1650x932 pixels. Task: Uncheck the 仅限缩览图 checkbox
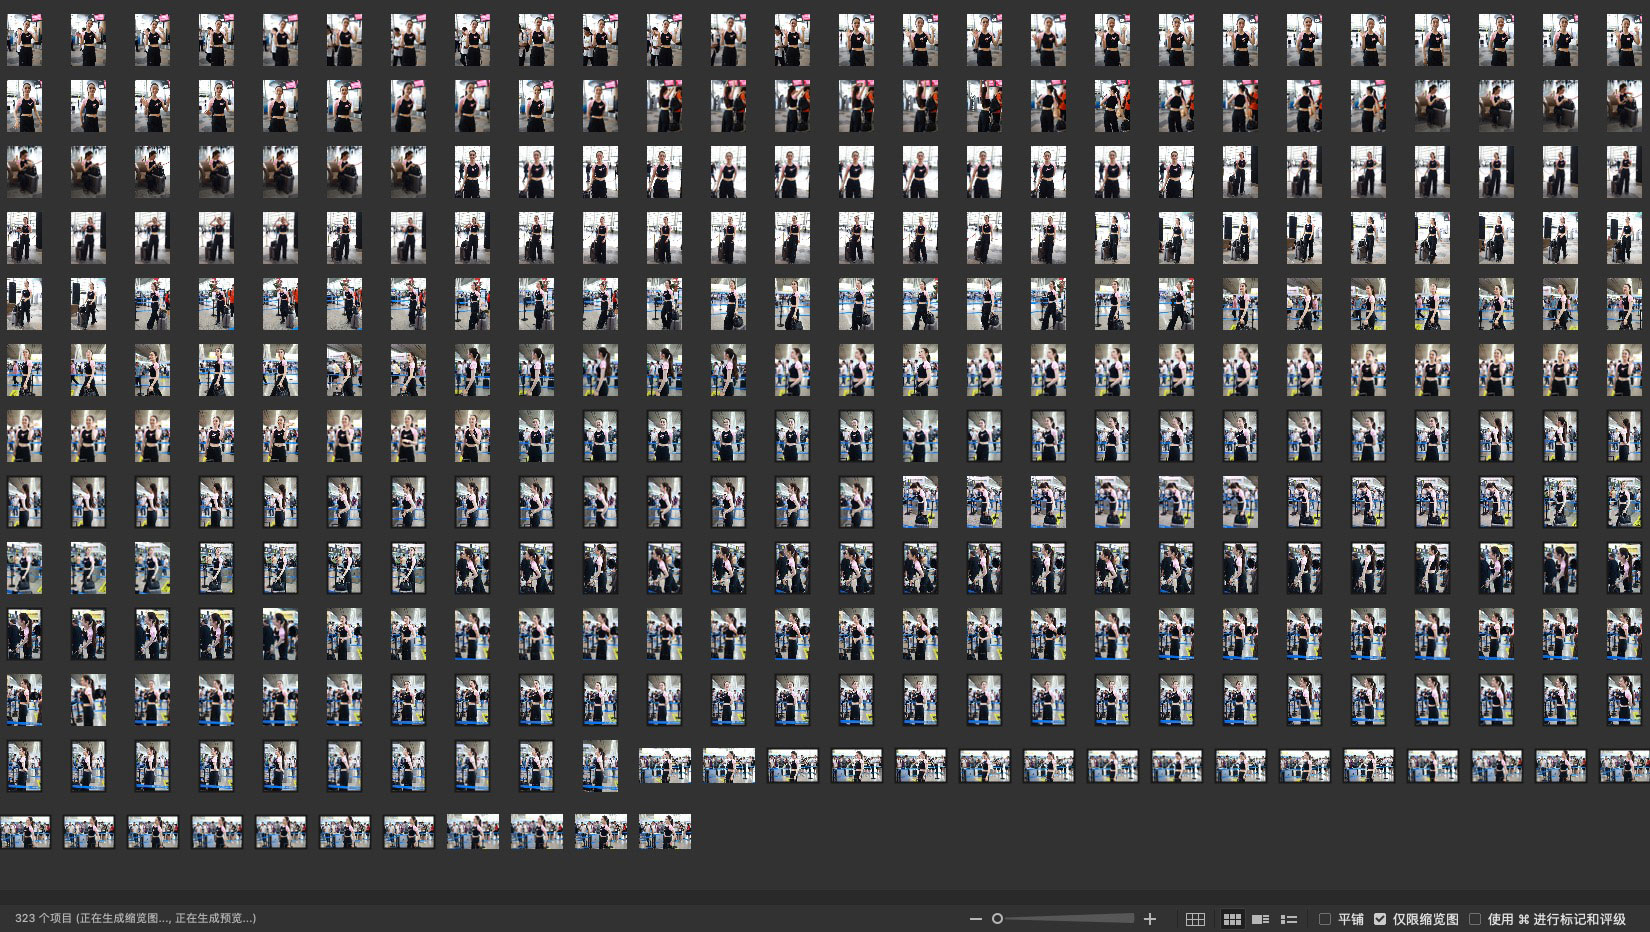[1380, 919]
